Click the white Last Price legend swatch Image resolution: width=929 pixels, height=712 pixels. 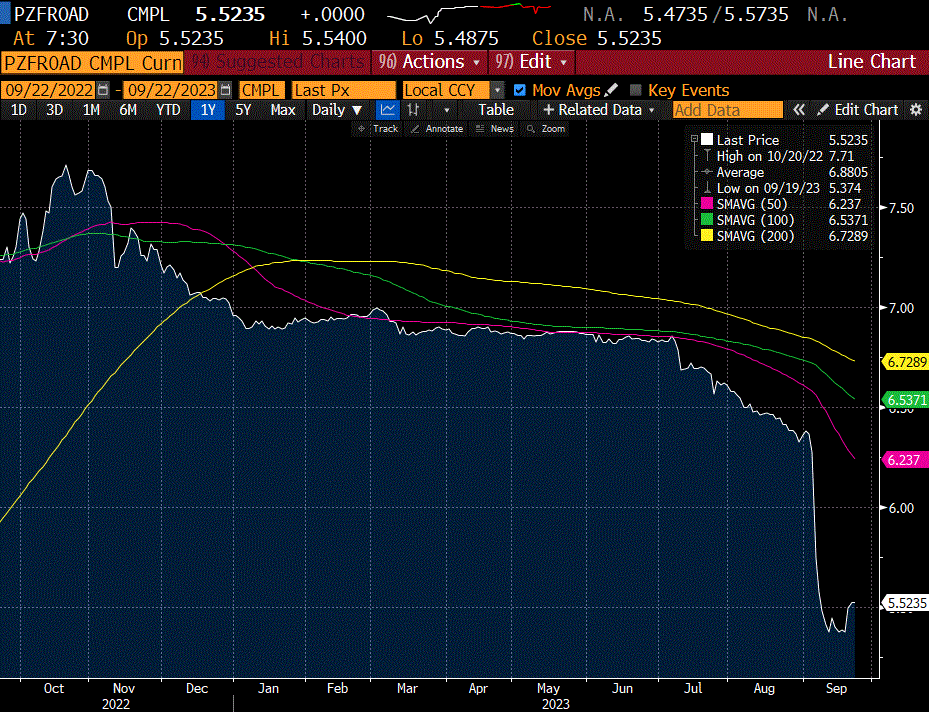tap(707, 140)
